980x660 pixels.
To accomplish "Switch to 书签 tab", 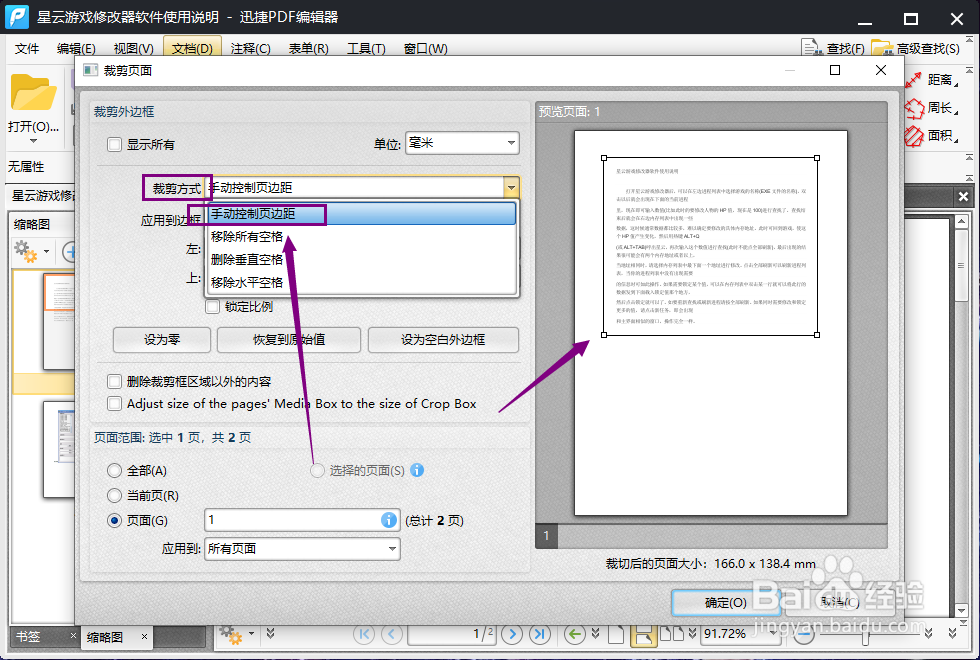I will 28,637.
